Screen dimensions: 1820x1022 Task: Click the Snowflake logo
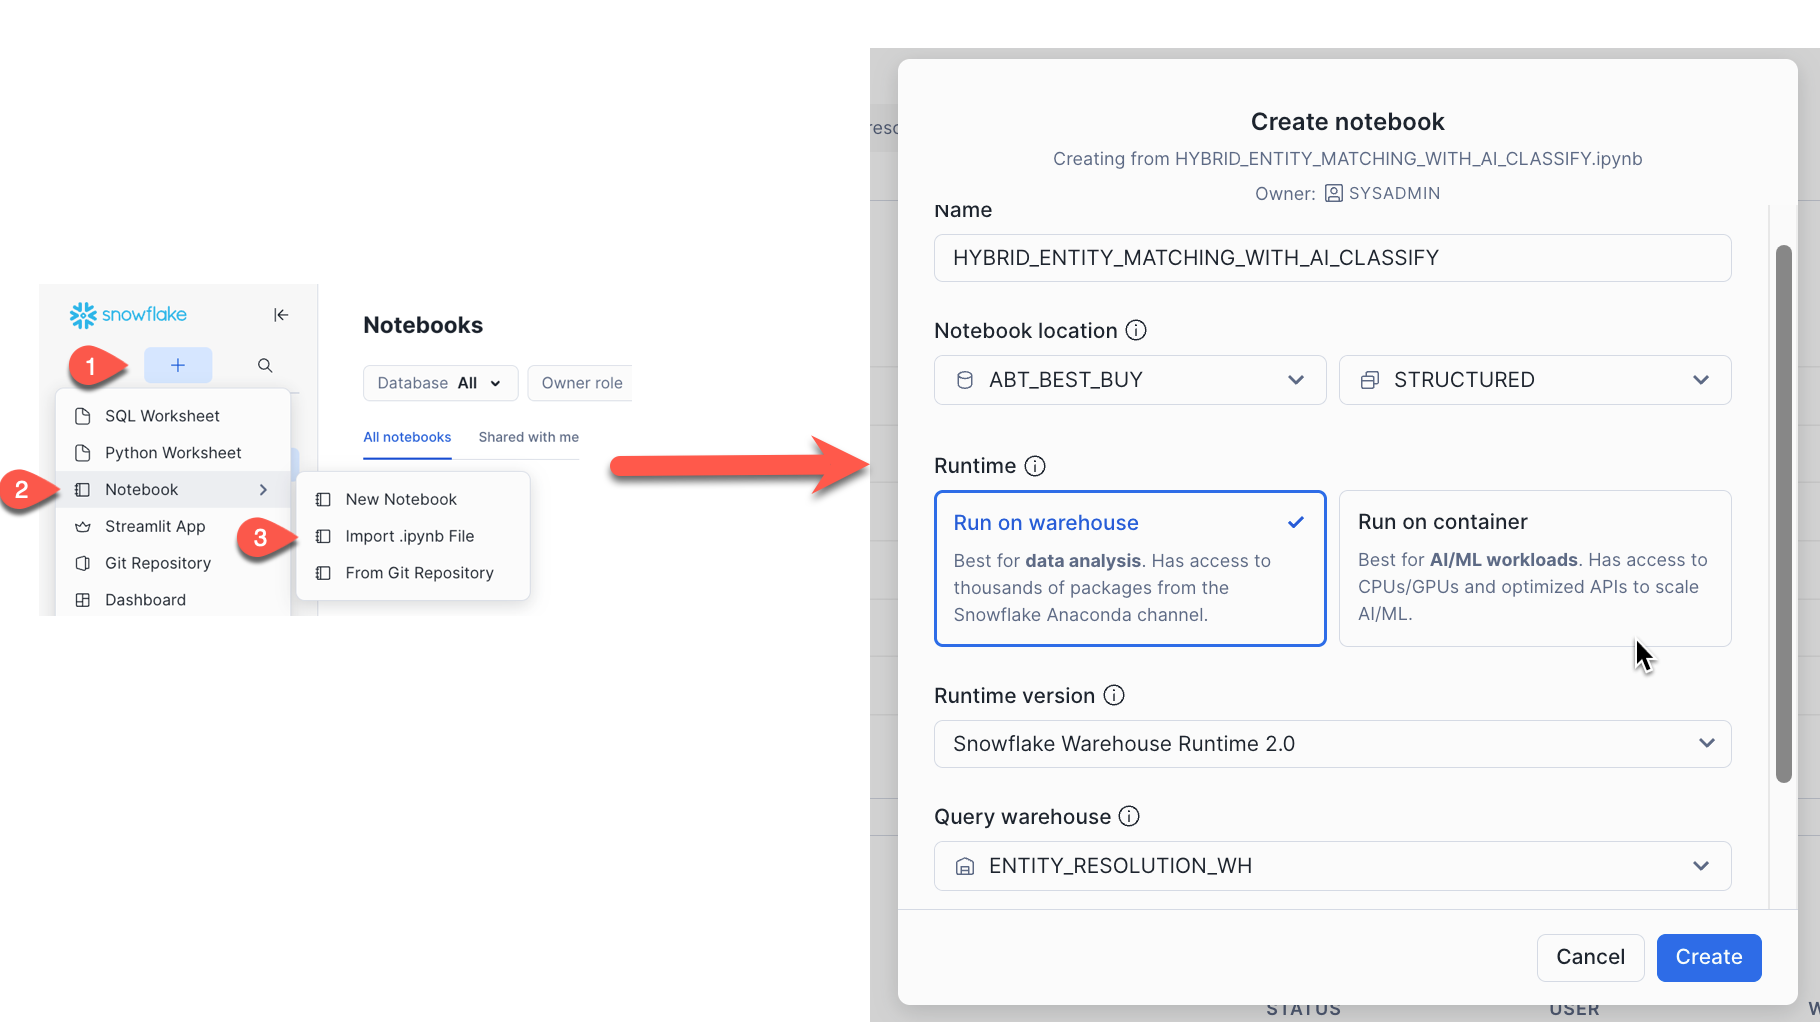click(x=128, y=315)
